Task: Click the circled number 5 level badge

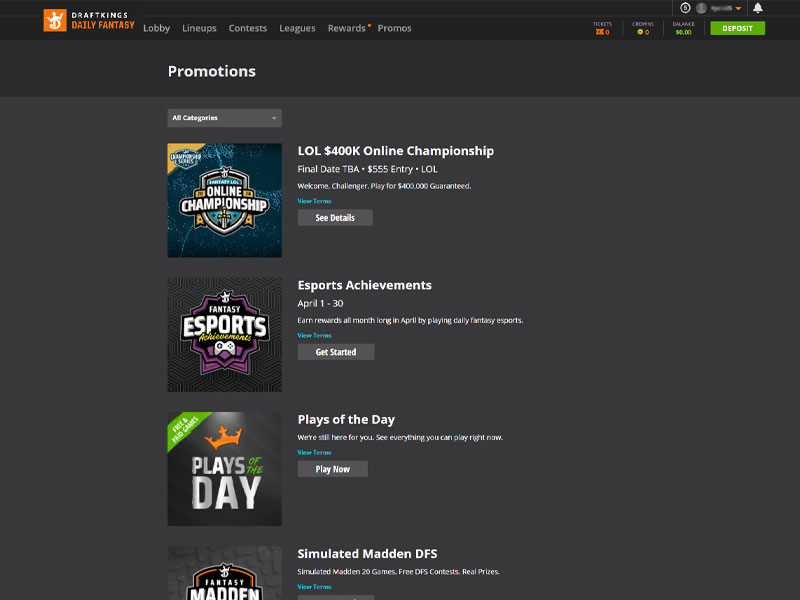Action: click(x=685, y=8)
